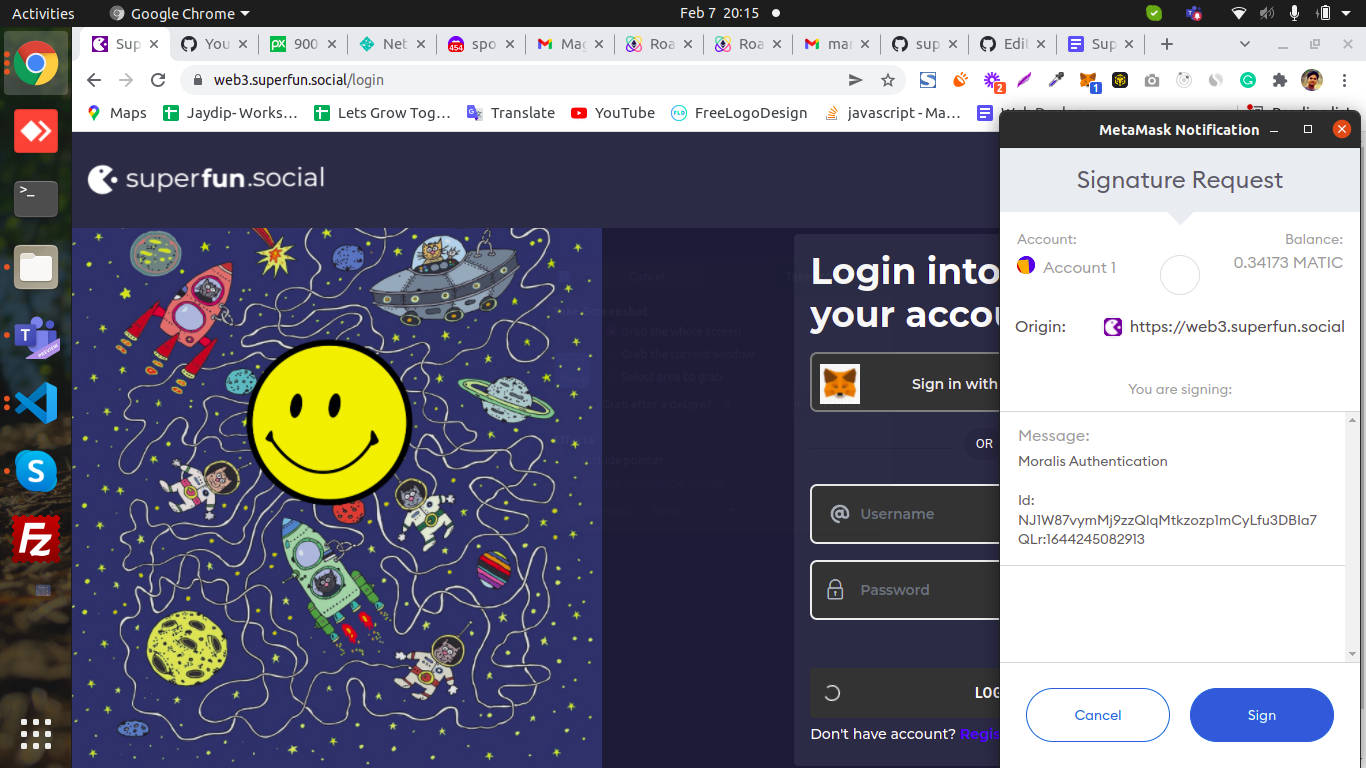Sign the signature request

(x=1261, y=715)
